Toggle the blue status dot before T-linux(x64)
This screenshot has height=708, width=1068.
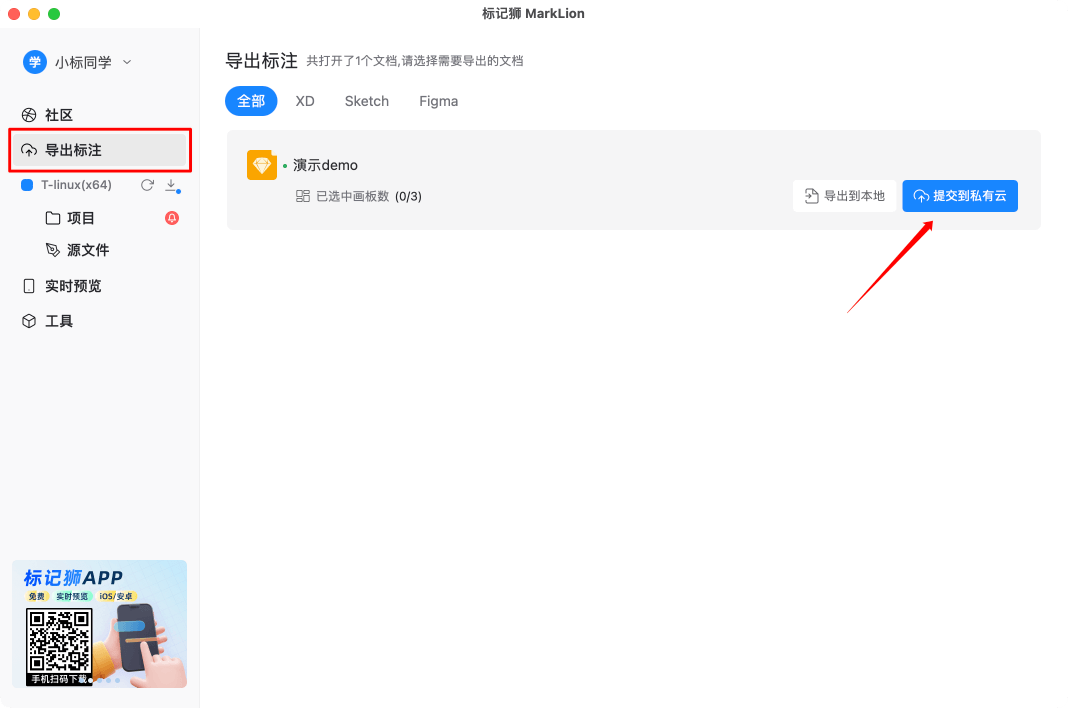pos(29,185)
